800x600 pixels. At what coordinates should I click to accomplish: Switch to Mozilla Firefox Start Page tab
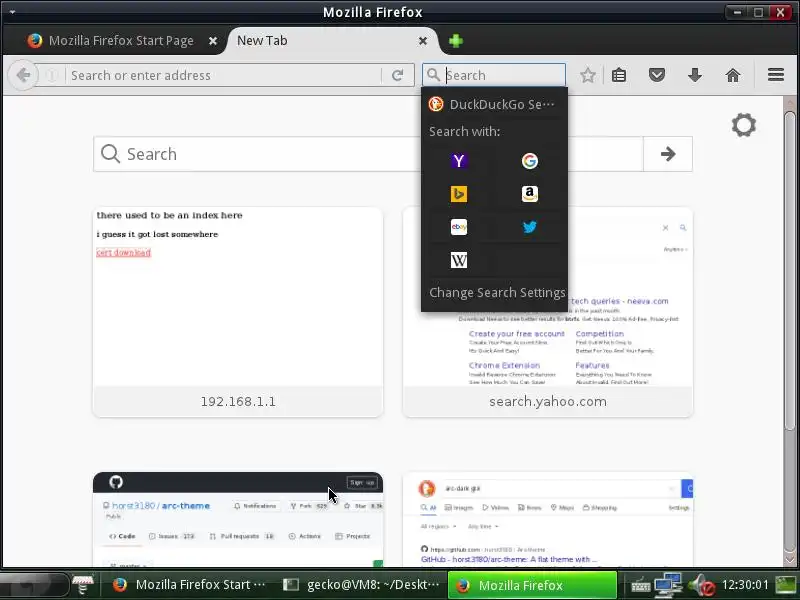[120, 41]
